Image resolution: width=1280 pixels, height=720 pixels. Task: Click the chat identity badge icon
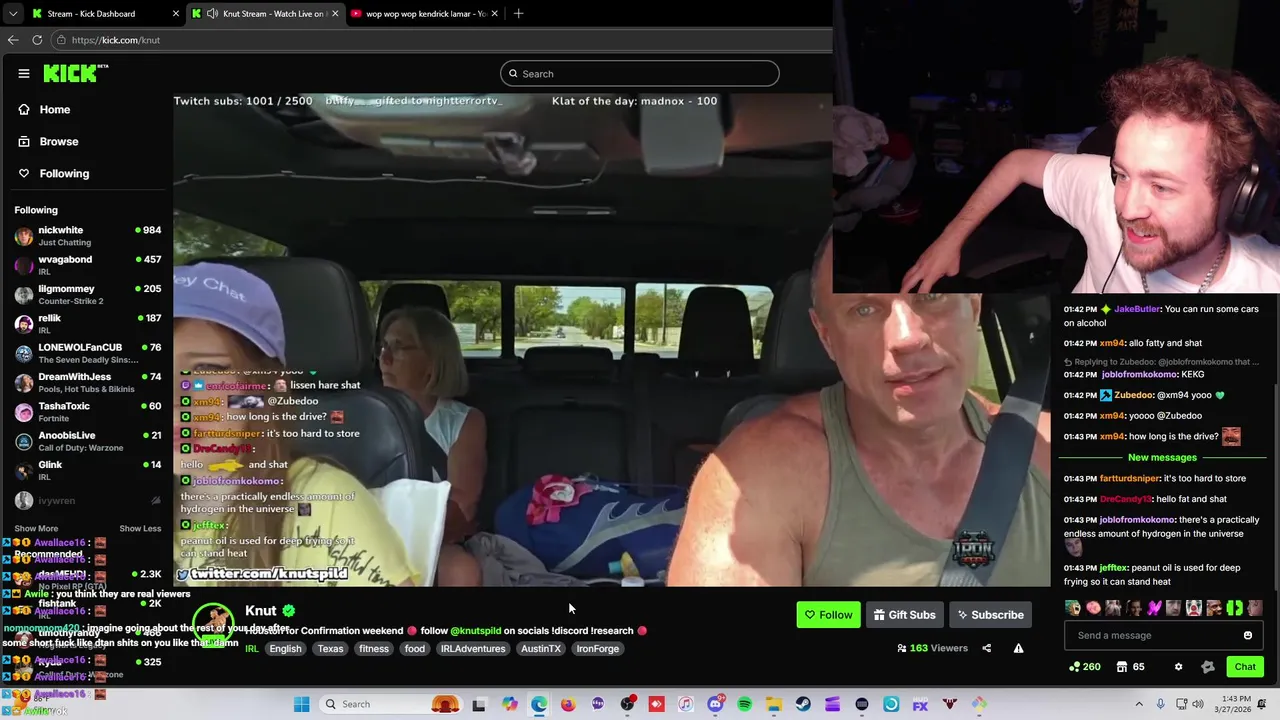click(x=1208, y=667)
